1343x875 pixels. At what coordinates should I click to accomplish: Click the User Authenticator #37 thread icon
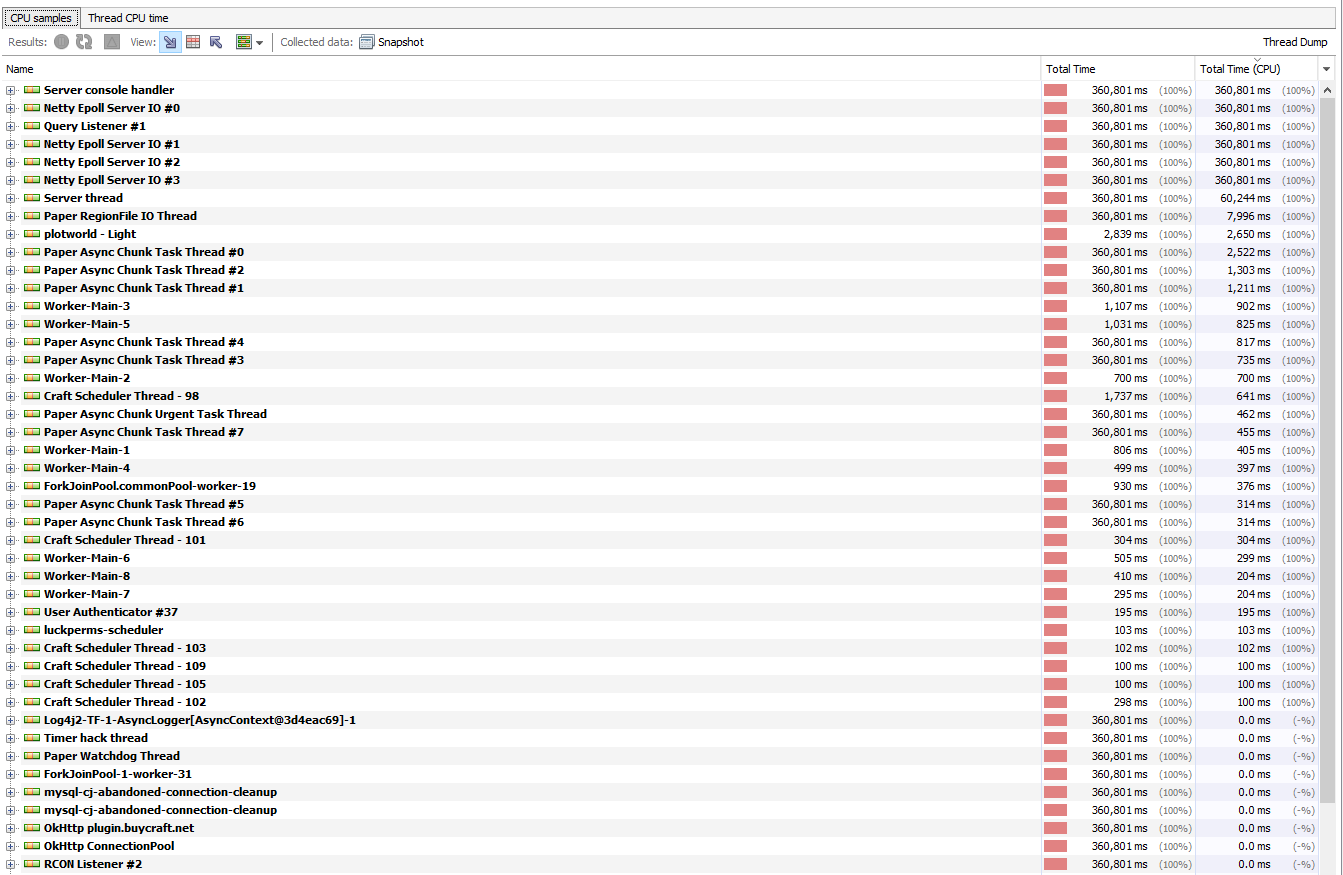click(x=32, y=612)
